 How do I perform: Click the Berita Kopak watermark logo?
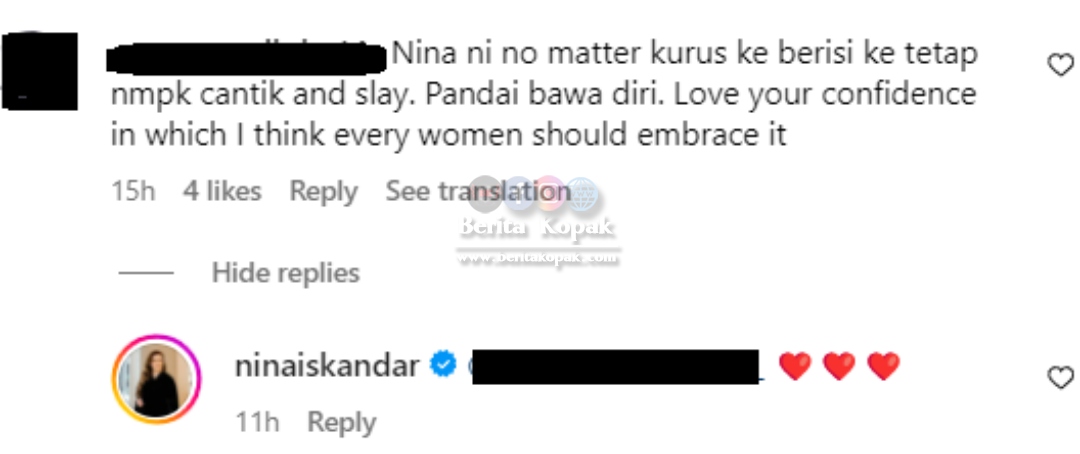click(x=539, y=209)
